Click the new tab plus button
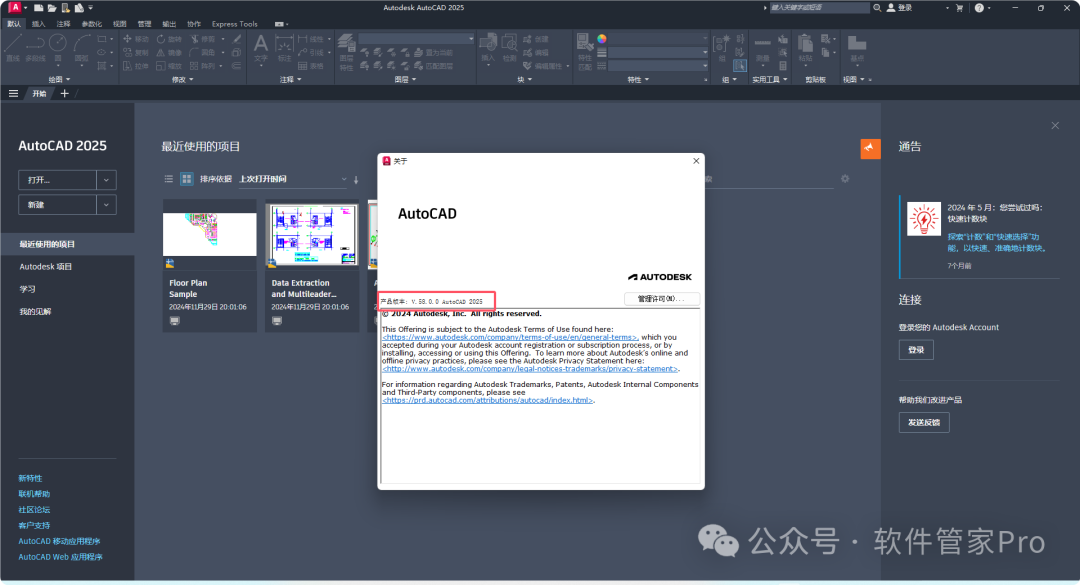This screenshot has height=585, width=1080. (64, 94)
